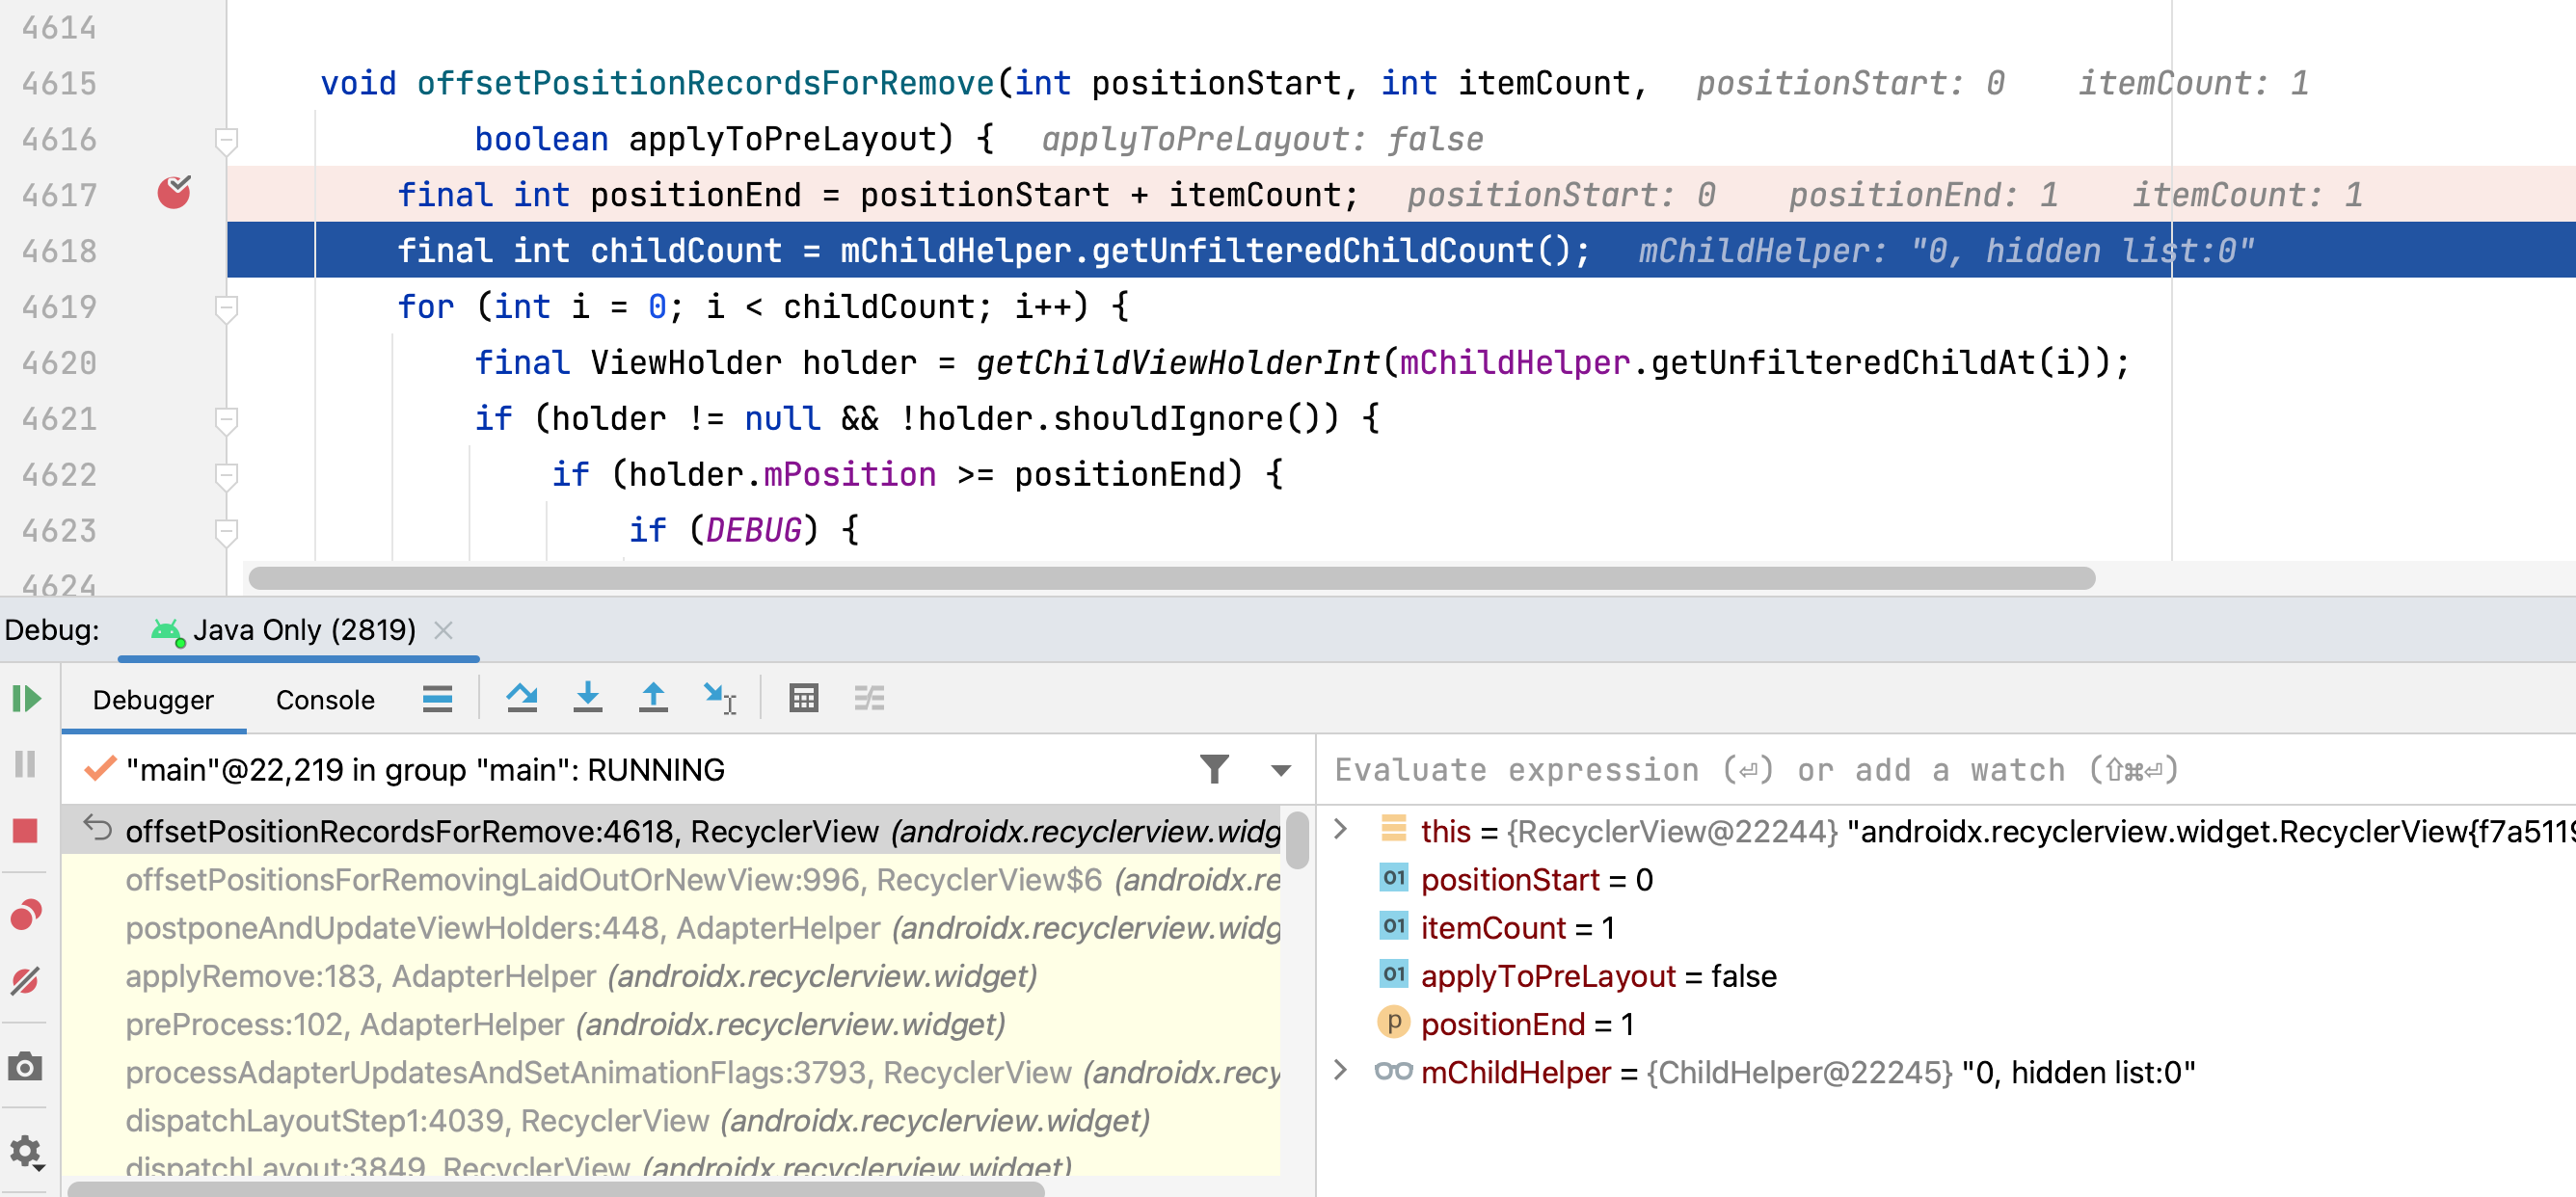Click the Step Over icon
Viewport: 2576px width, 1197px height.
coord(521,697)
